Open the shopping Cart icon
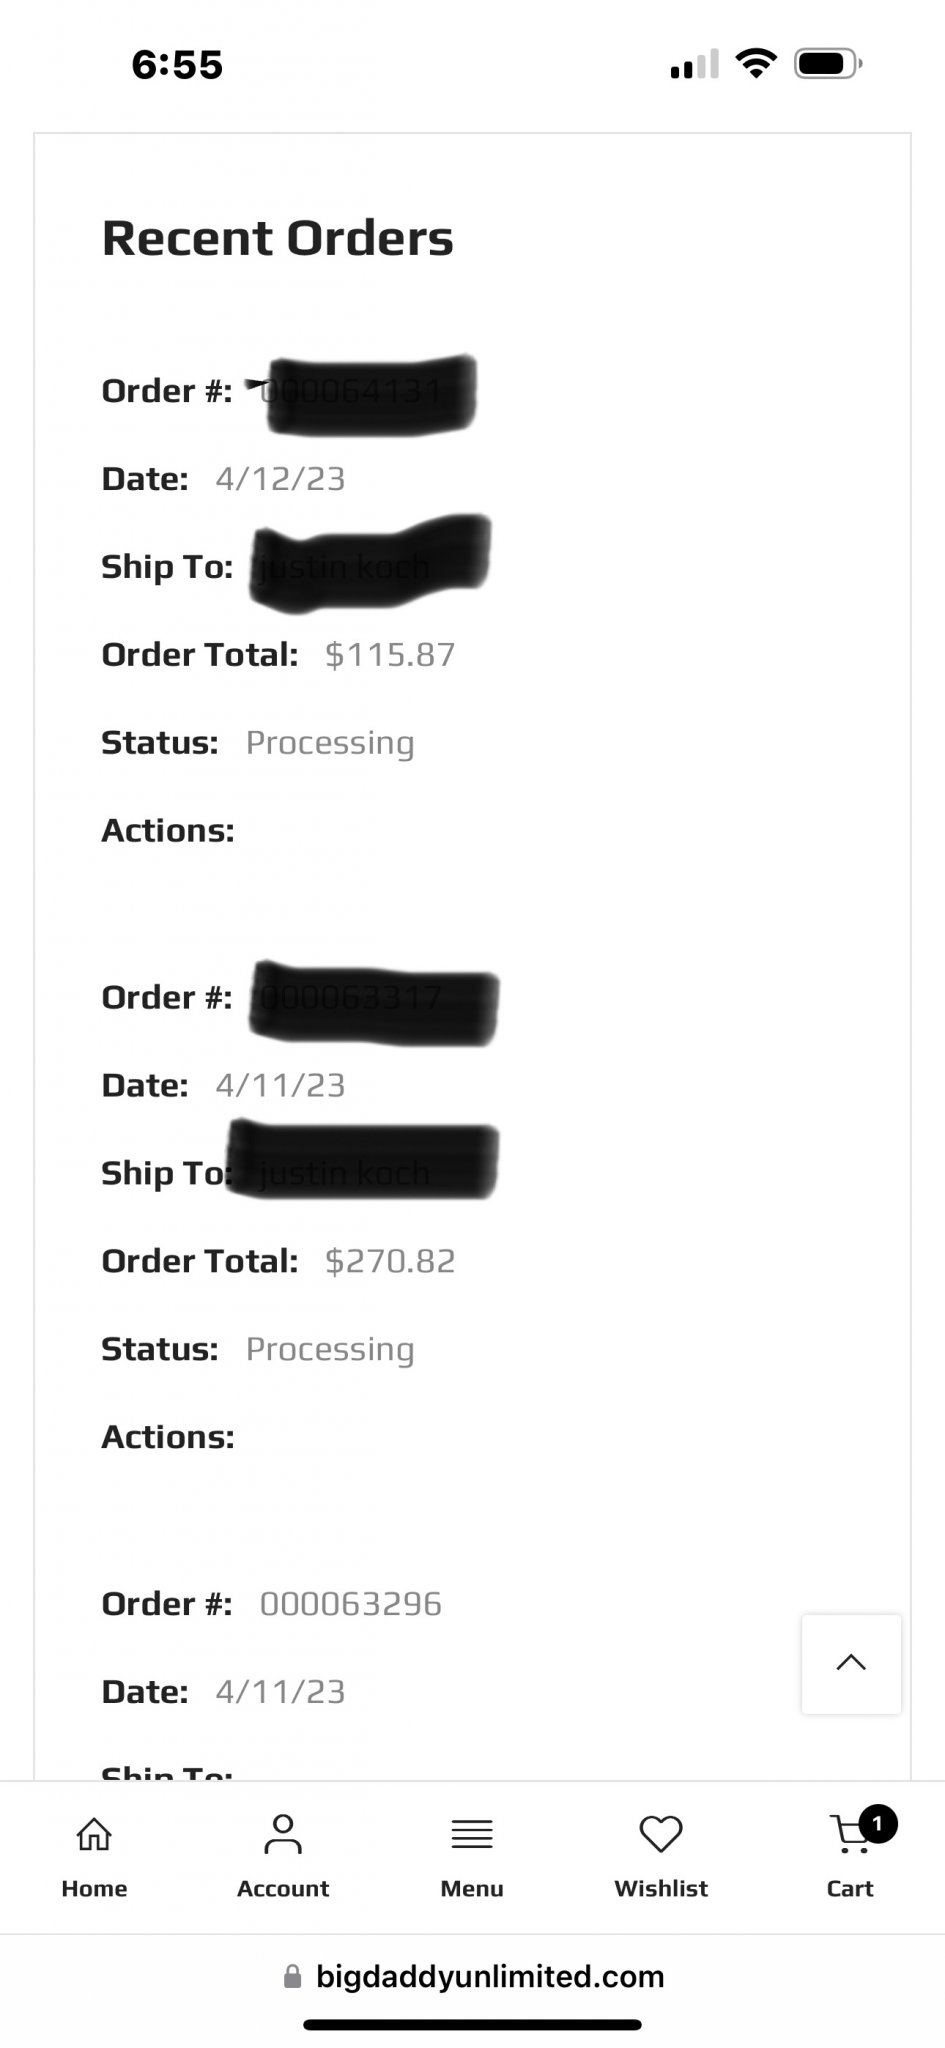The height and width of the screenshot is (2048, 945). (x=850, y=1834)
